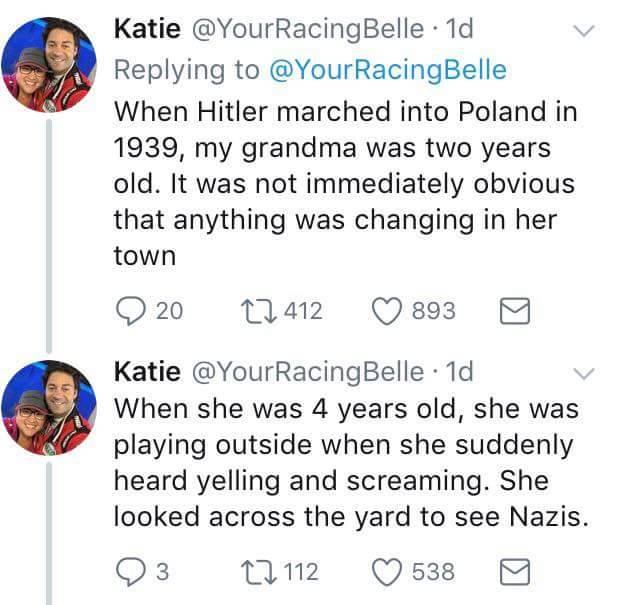Click envelope icon on the Nazis tweet

coord(514,571)
